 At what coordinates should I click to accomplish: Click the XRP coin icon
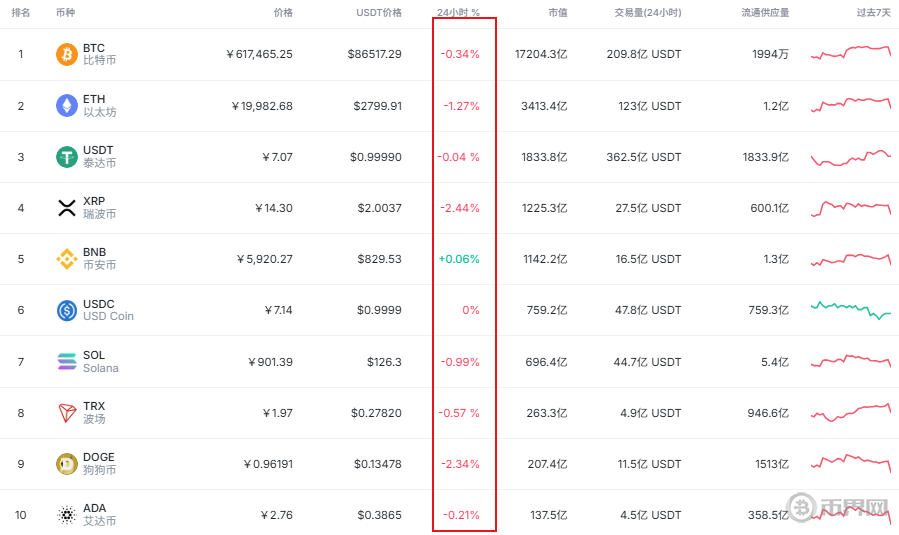coord(67,208)
